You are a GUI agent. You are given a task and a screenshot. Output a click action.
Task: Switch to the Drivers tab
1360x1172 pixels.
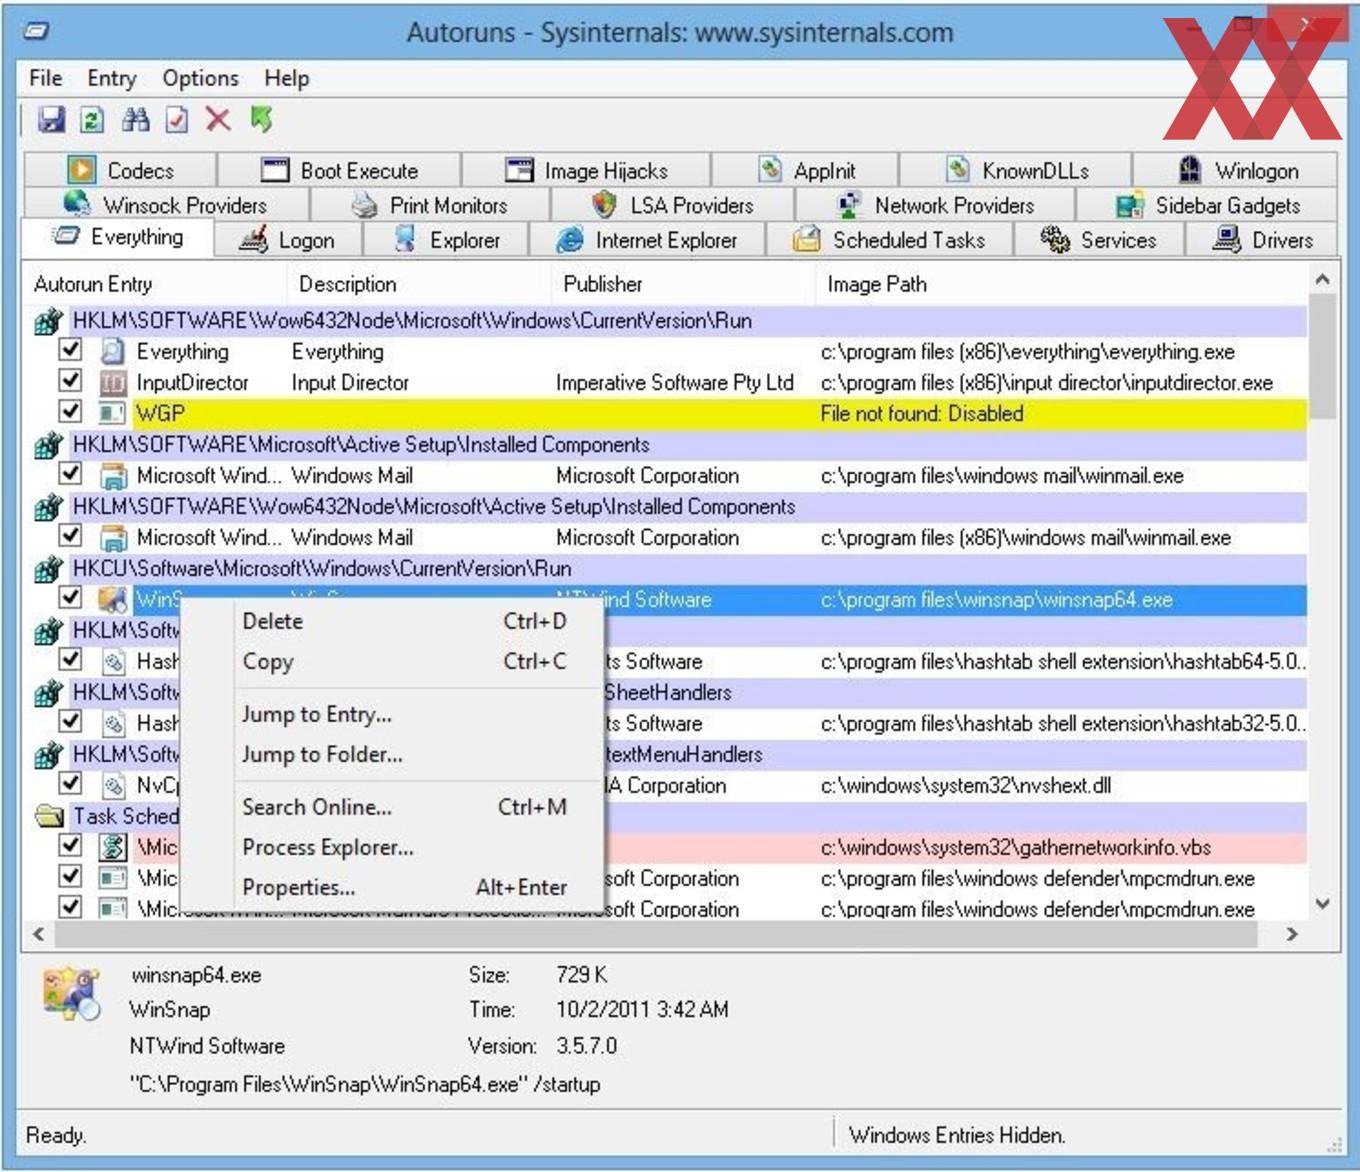(1261, 240)
